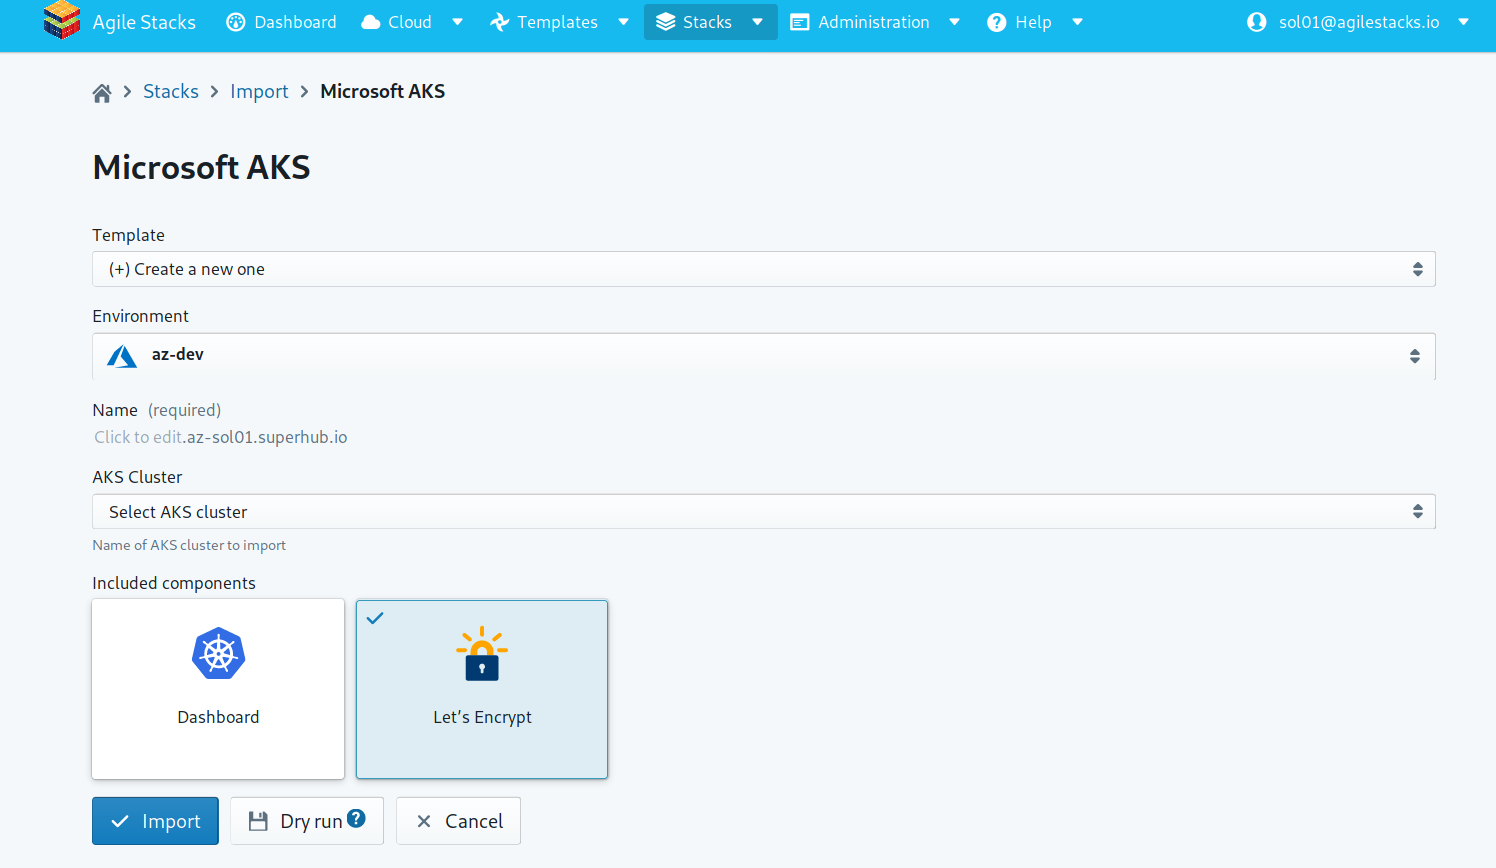Go to home via breadcrumb house icon
Image resolution: width=1496 pixels, height=868 pixels.
pyautogui.click(x=102, y=93)
